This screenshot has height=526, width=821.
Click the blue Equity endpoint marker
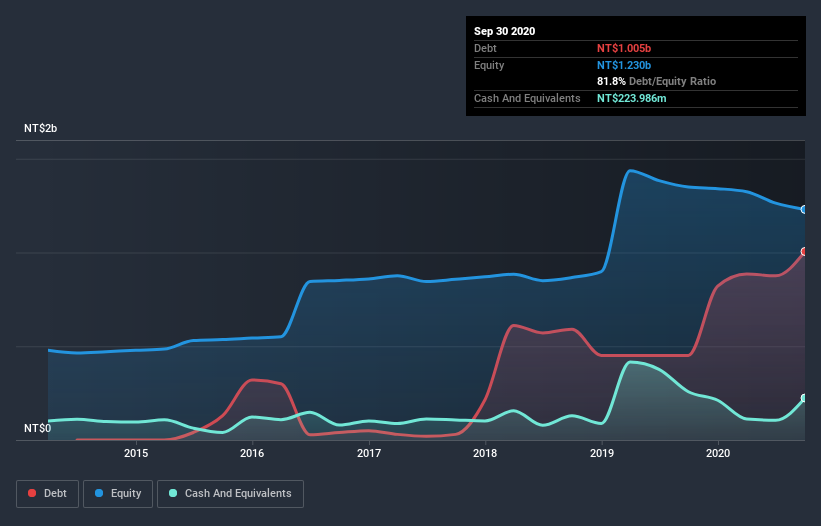[x=804, y=209]
